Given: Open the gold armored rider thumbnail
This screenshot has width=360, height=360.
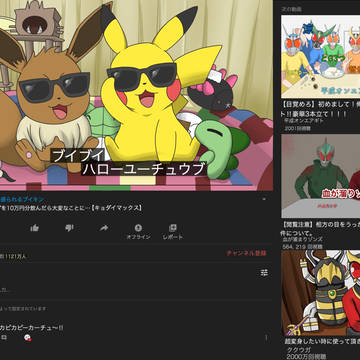Looking at the screenshot, I should (x=321, y=293).
